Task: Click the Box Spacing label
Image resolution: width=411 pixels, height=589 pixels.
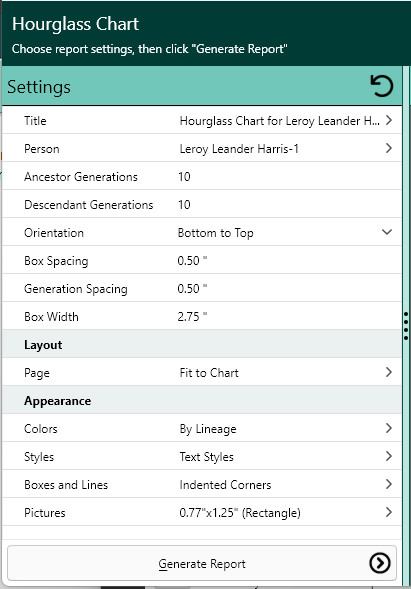Action: pyautogui.click(x=56, y=261)
